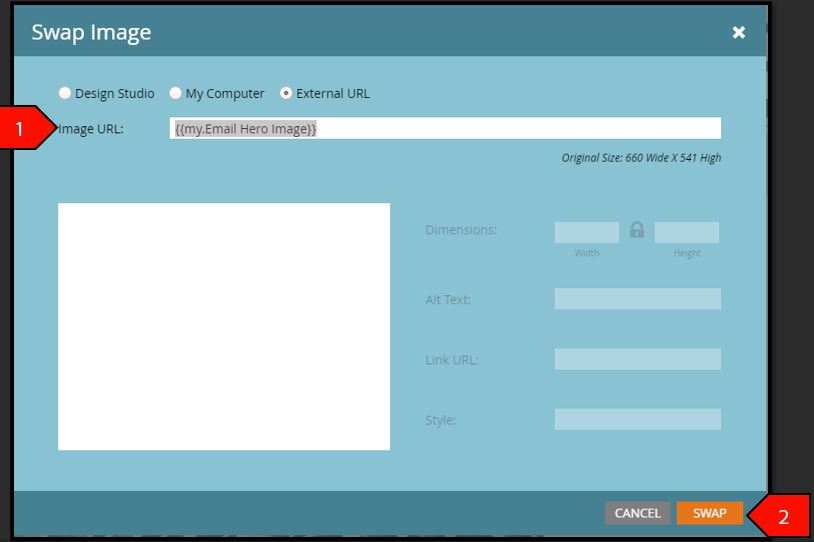Close the Swap Image dialog

pyautogui.click(x=738, y=32)
